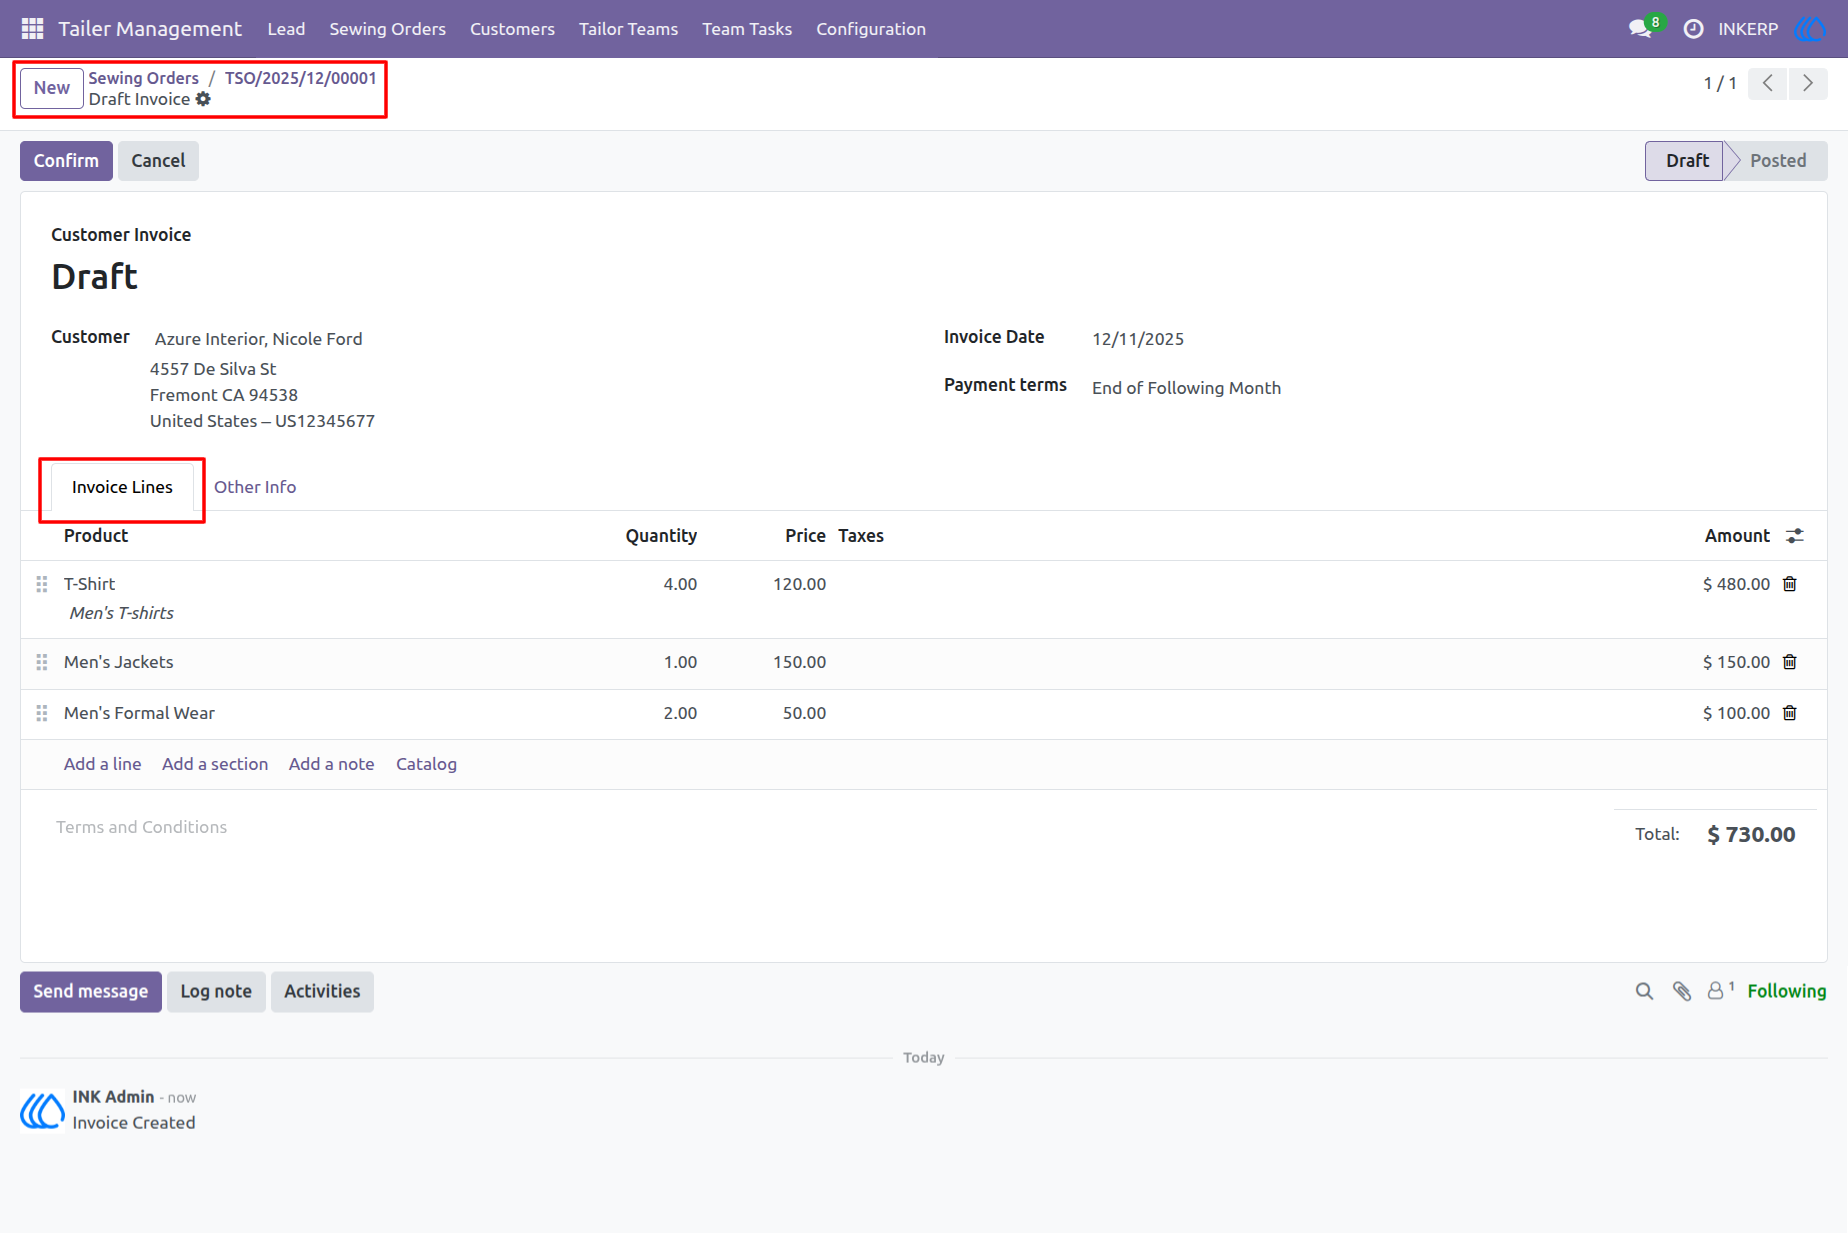
Task: Click Add a section link
Action: point(215,764)
